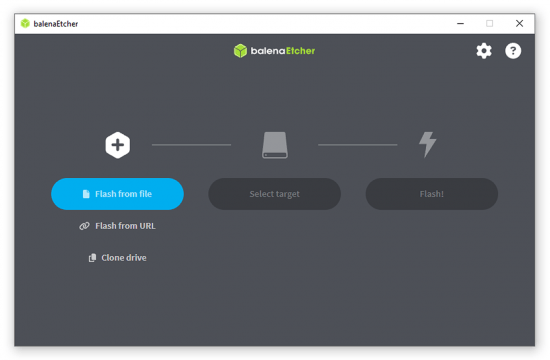Open help with the question mark icon
Viewport: 550px width, 360px height.
pyautogui.click(x=513, y=51)
